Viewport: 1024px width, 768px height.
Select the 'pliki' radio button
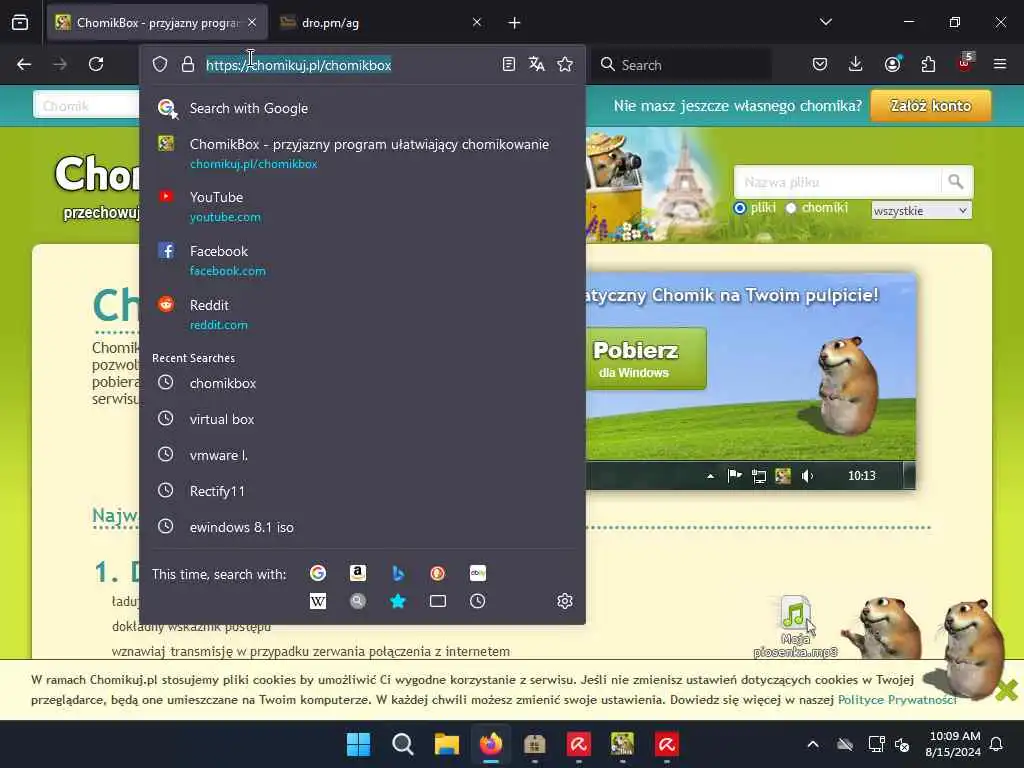(x=739, y=208)
